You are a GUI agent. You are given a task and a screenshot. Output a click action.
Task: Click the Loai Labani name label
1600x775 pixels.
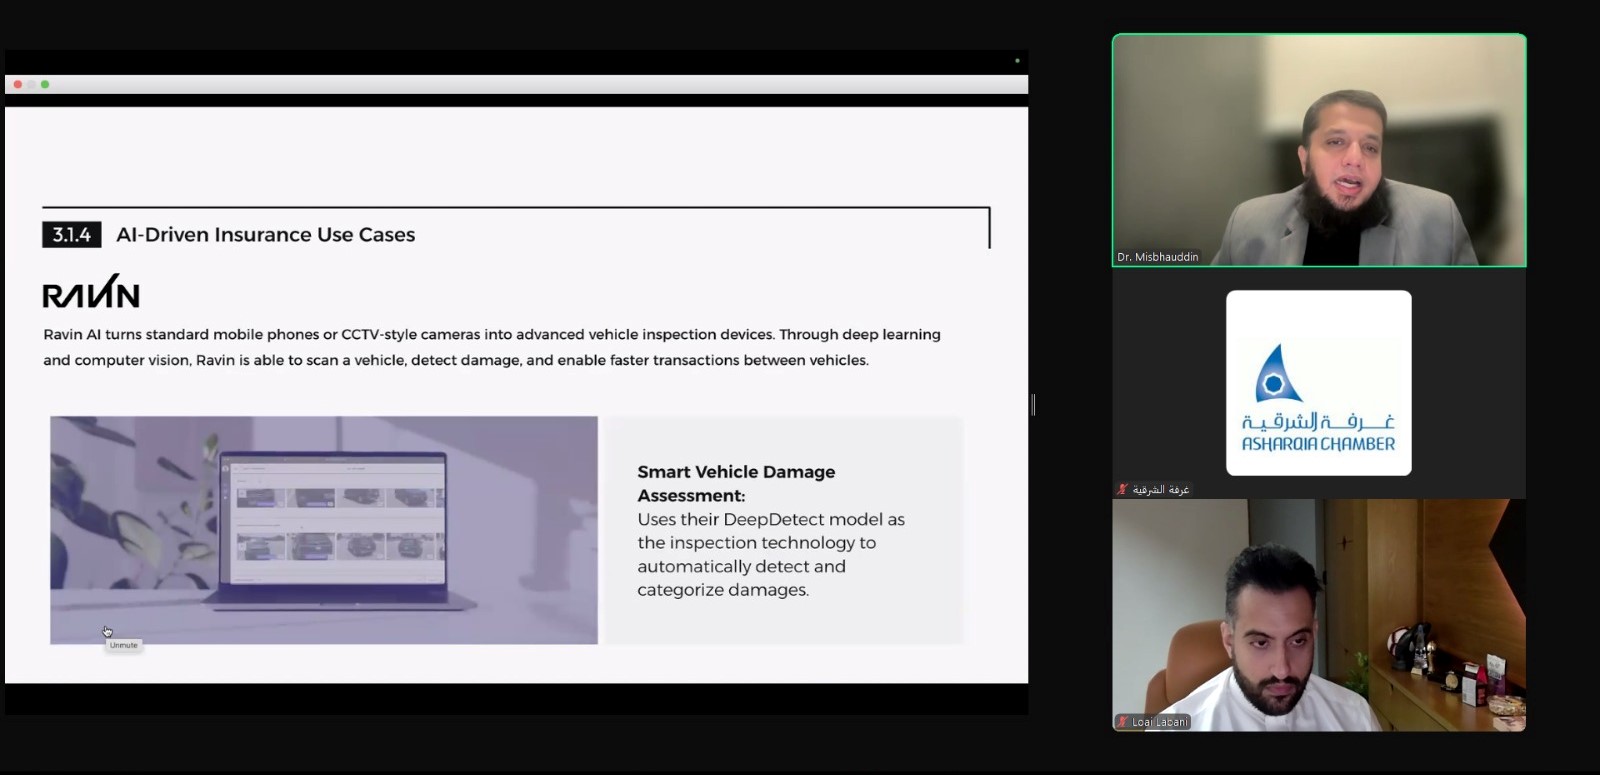coord(1160,722)
